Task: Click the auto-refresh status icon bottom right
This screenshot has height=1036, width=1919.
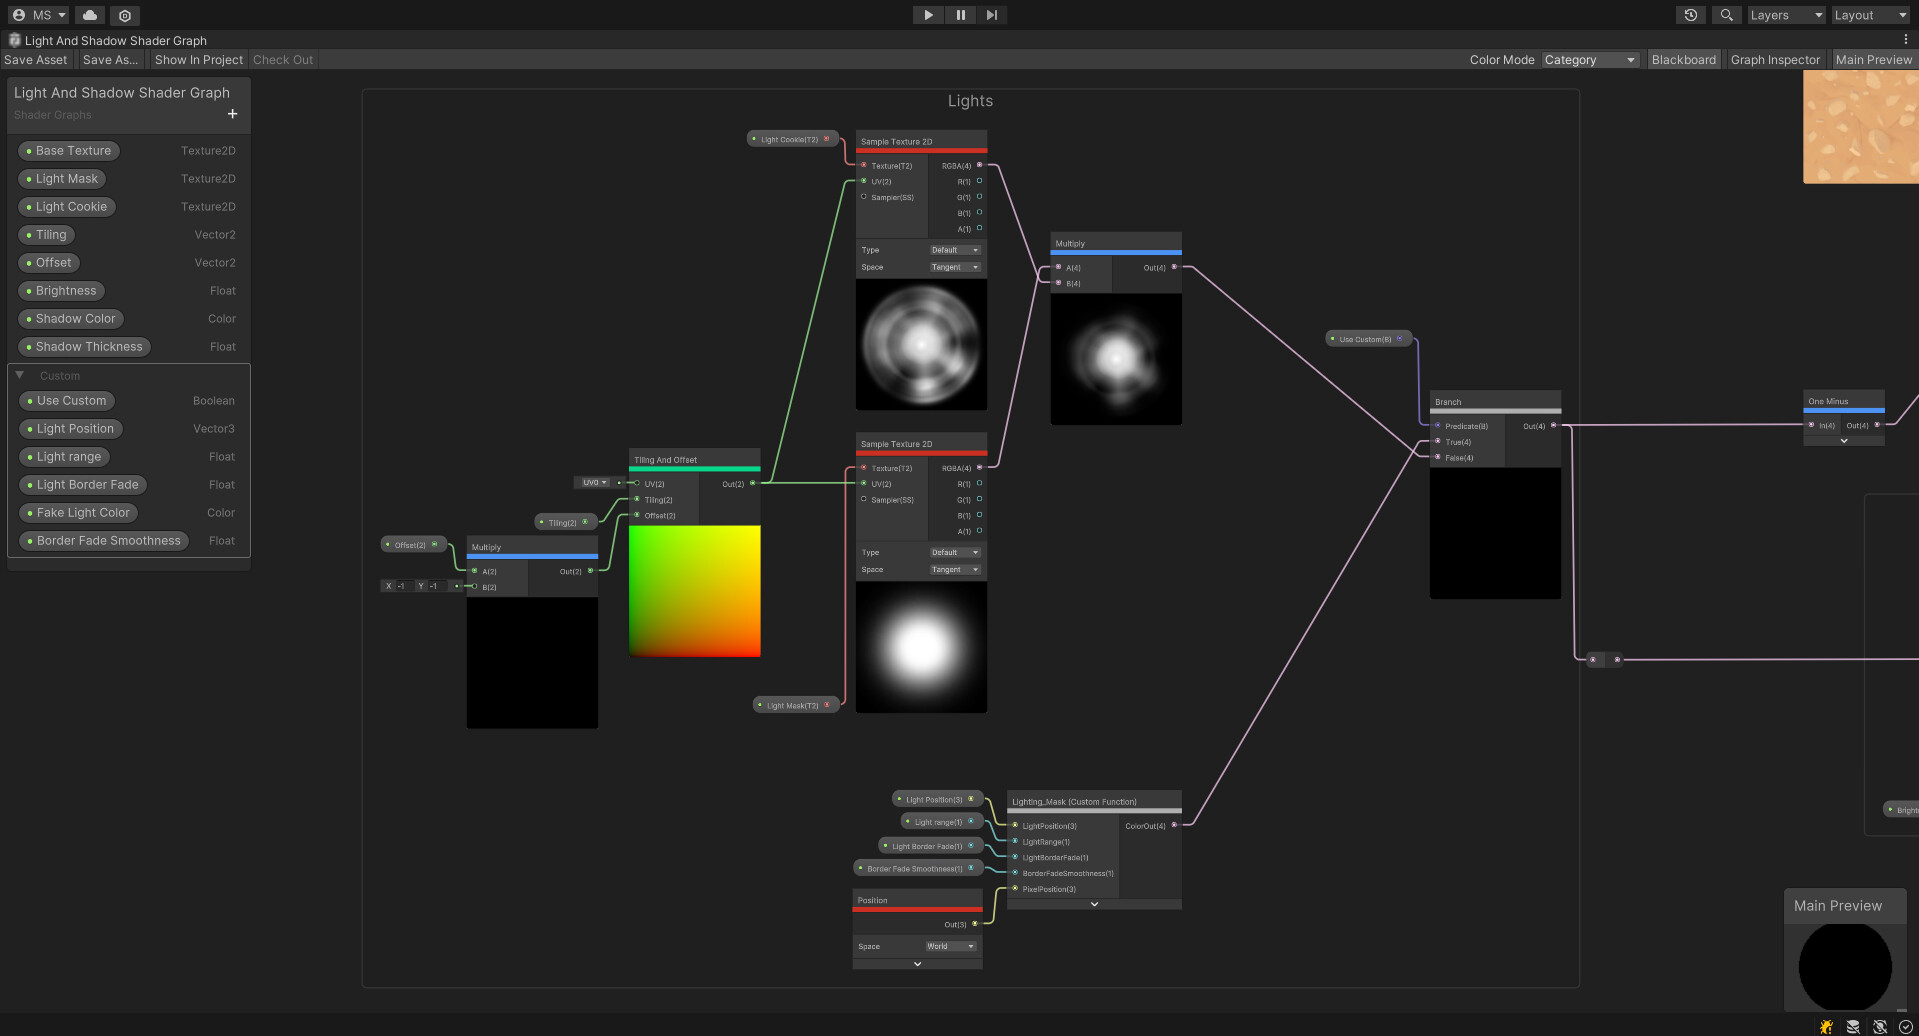Action: click(1881, 1026)
